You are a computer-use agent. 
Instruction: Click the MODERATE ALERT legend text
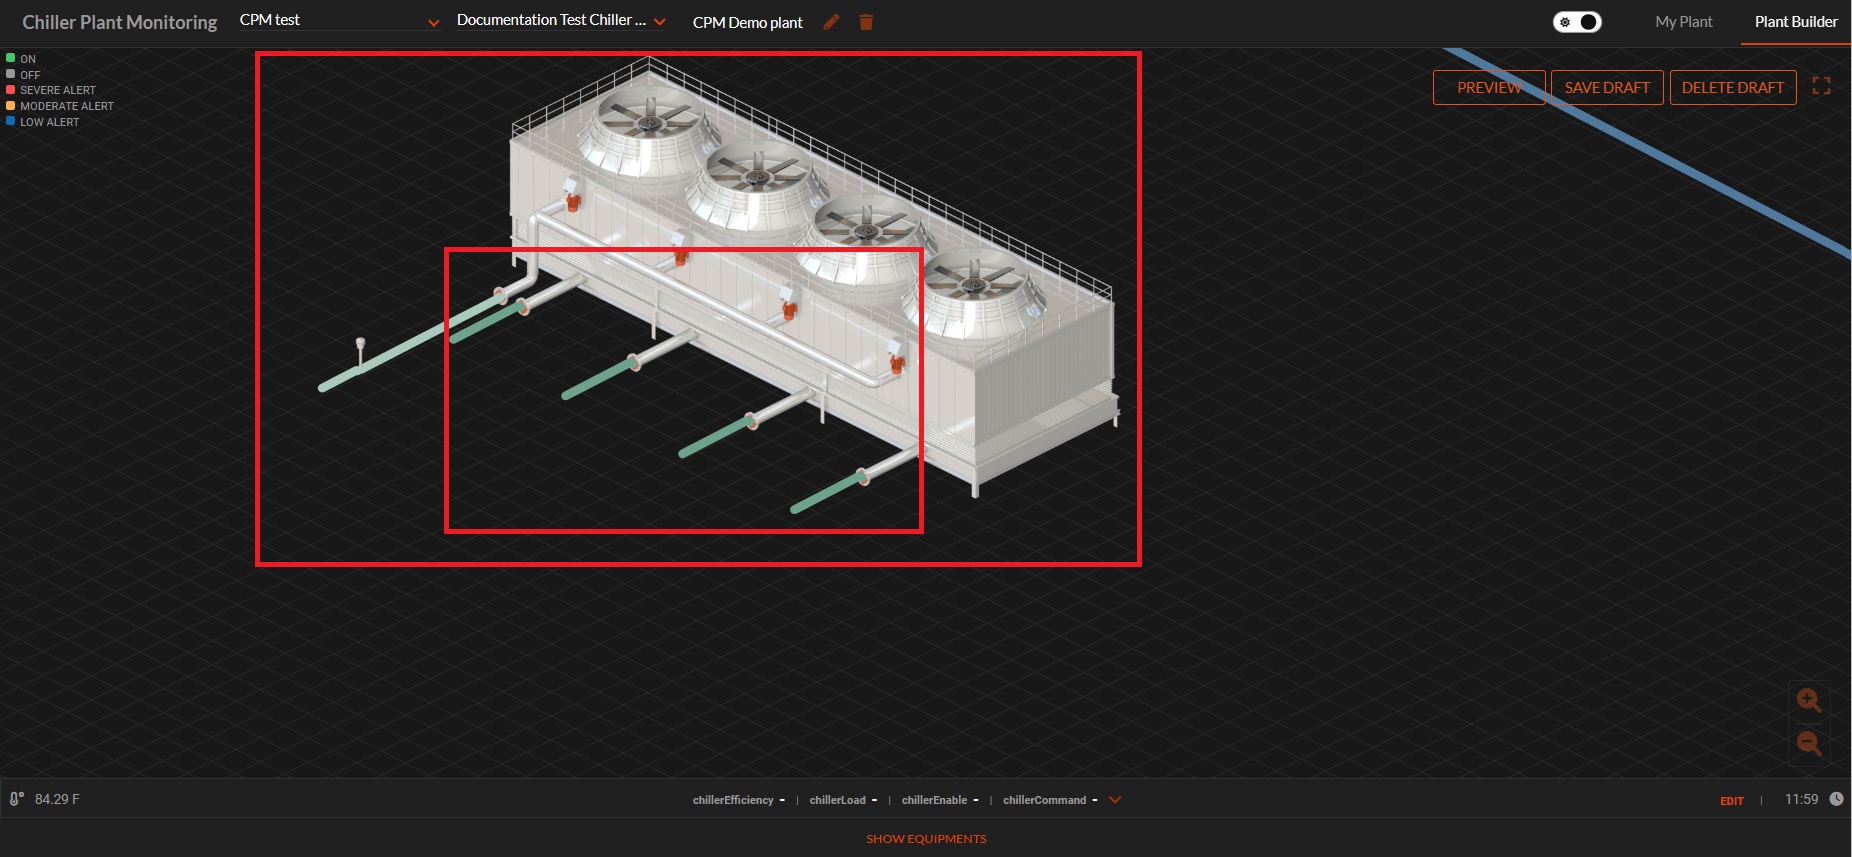67,106
